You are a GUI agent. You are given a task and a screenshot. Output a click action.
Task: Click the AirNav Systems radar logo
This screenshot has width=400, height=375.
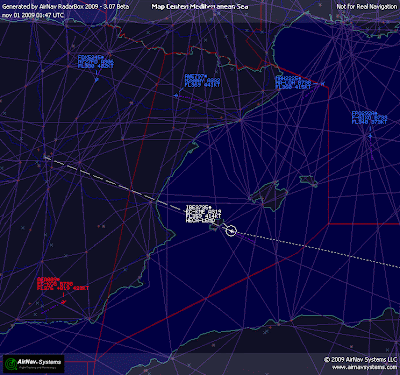tap(34, 364)
